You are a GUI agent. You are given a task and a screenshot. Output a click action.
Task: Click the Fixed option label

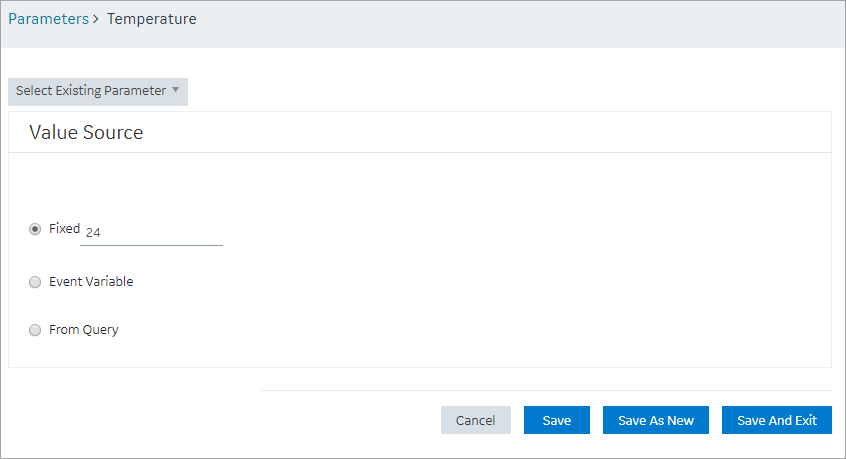point(64,229)
